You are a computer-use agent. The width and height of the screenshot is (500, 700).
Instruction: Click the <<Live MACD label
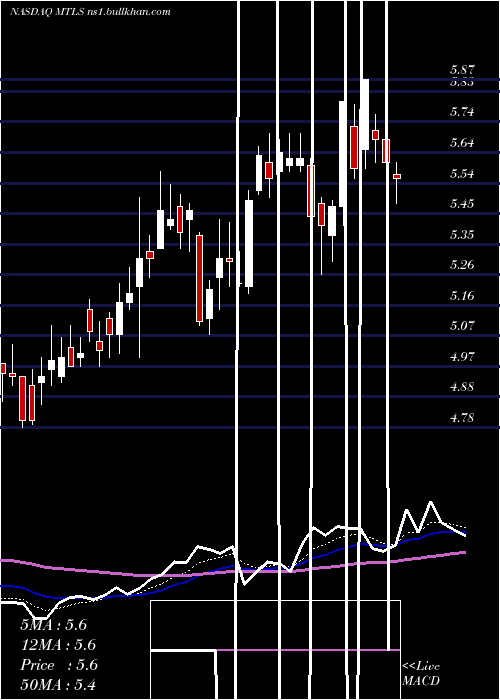pos(421,673)
